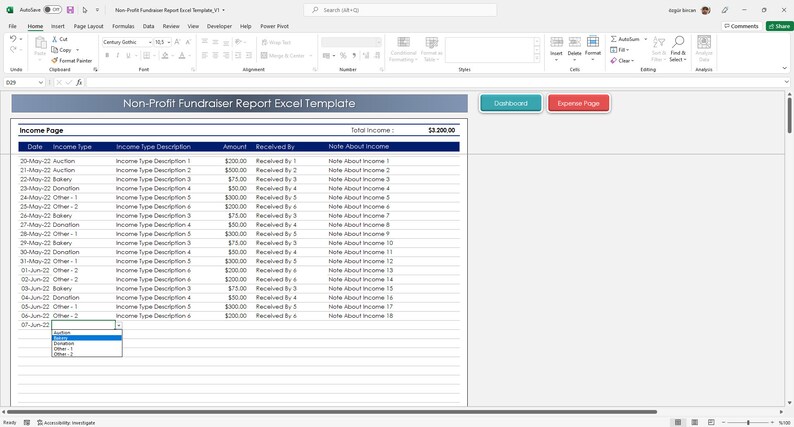The image size is (794, 427).
Task: Toggle Wrap Text
Action: (x=276, y=43)
